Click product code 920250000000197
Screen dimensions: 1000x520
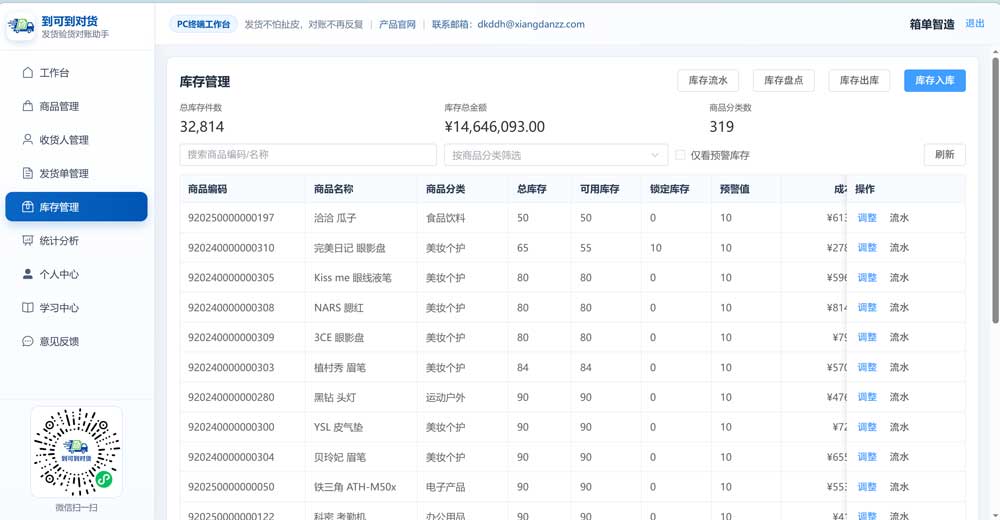(x=231, y=218)
